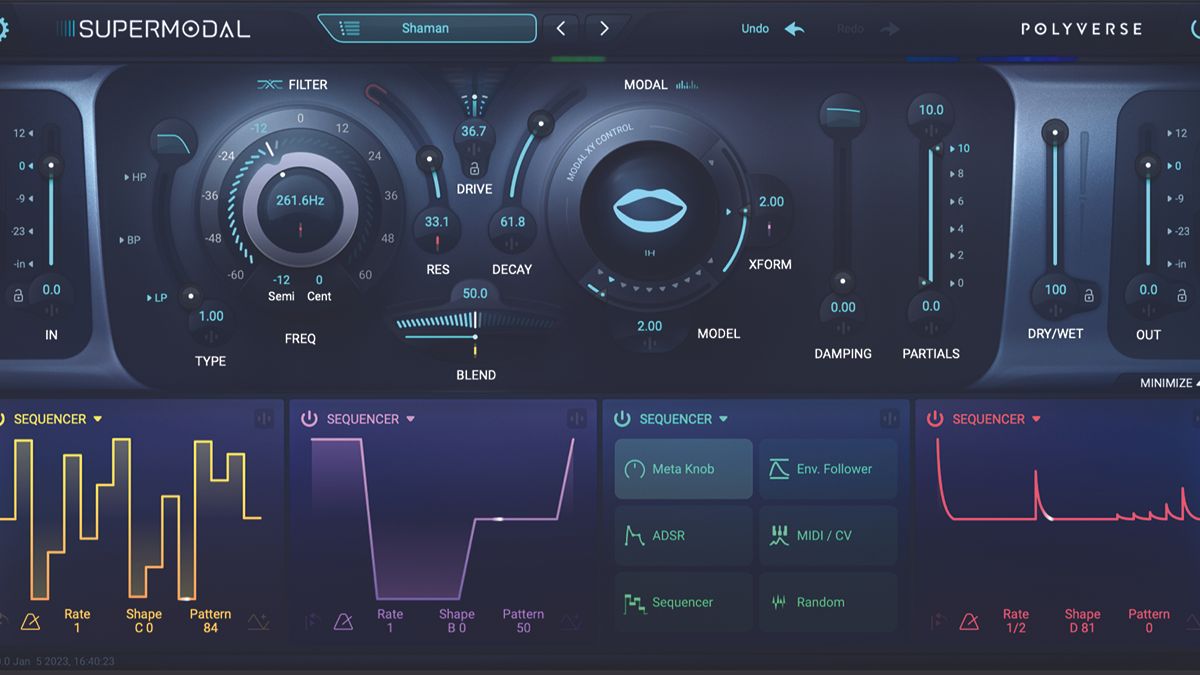Power off the purple Sequencer panel
This screenshot has width=1200, height=675.
310,418
